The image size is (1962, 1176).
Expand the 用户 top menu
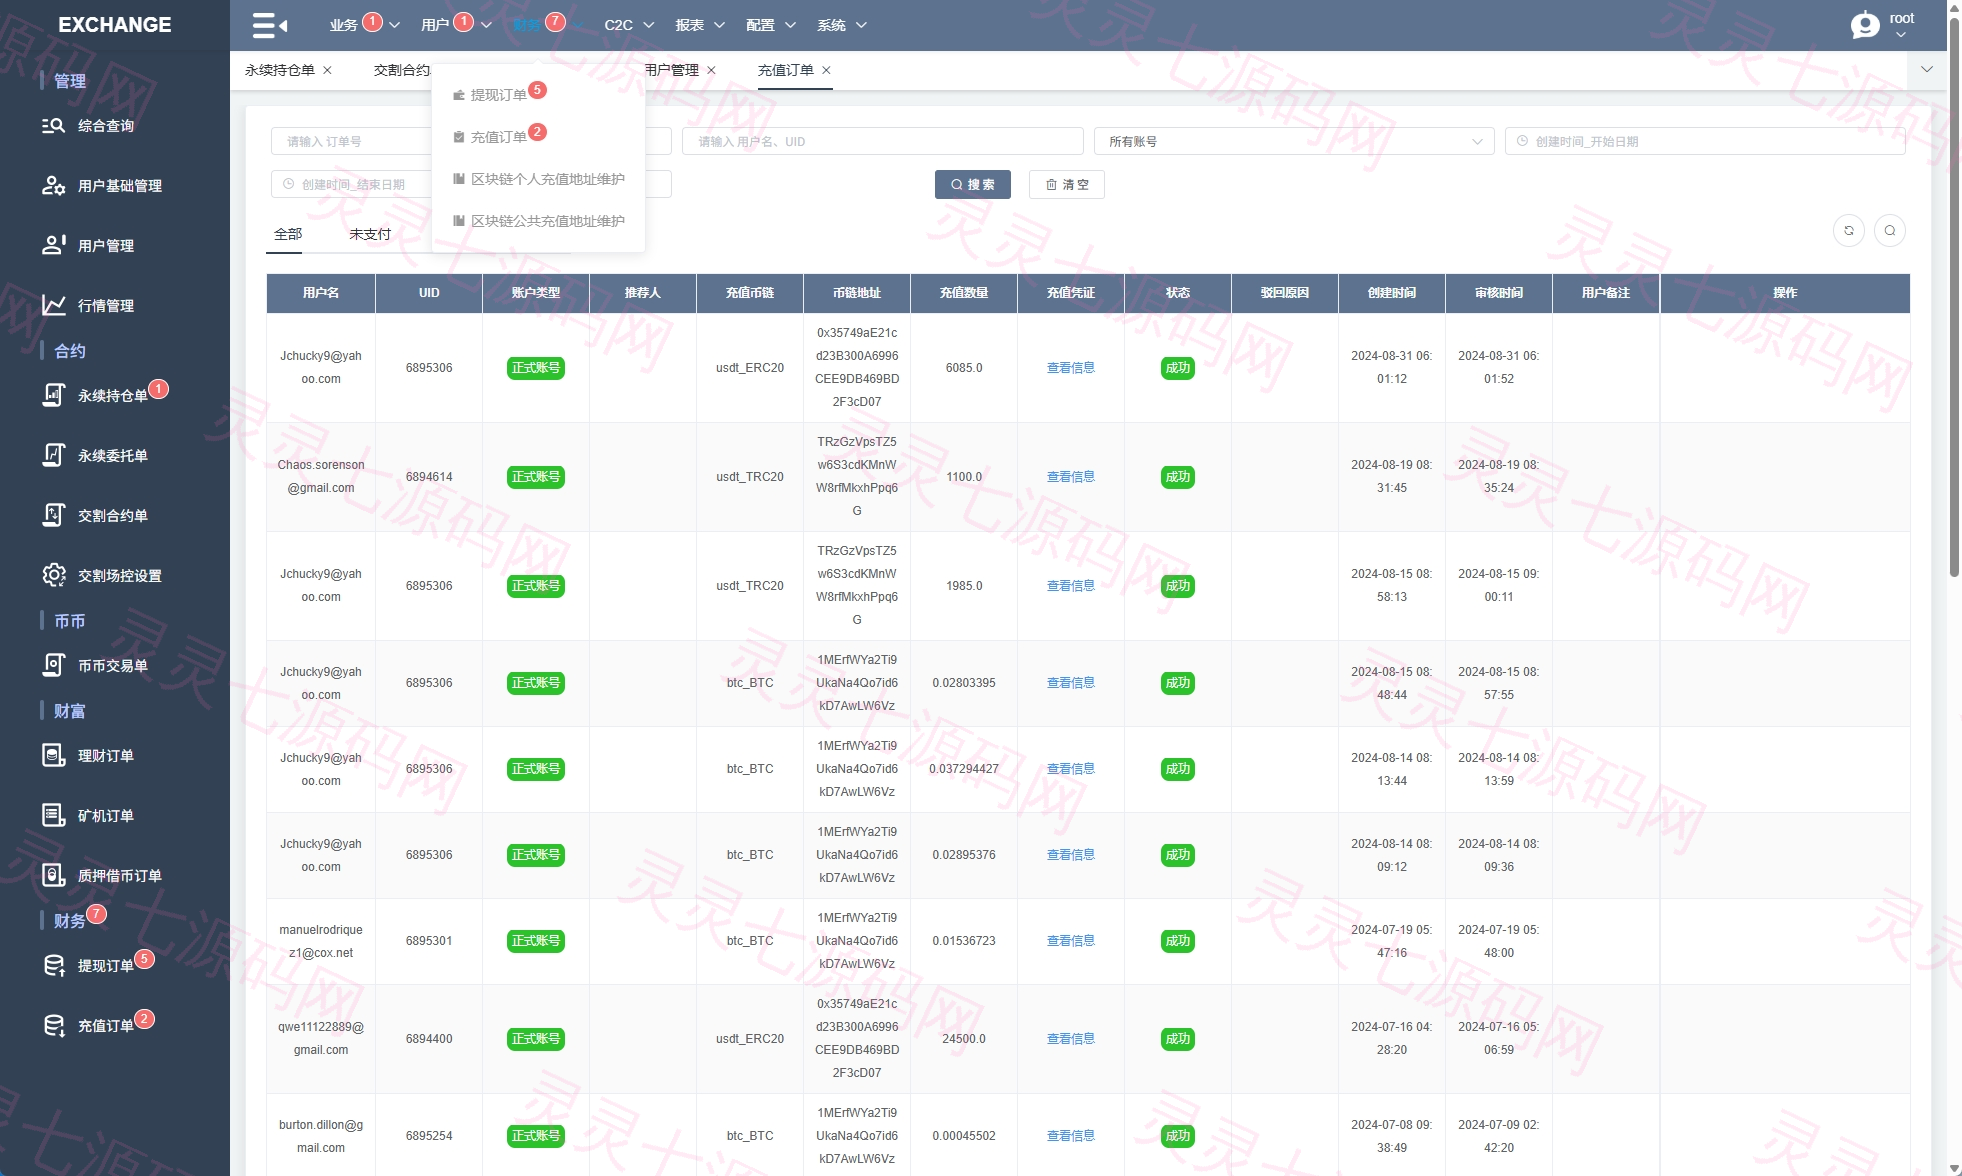pos(456,25)
